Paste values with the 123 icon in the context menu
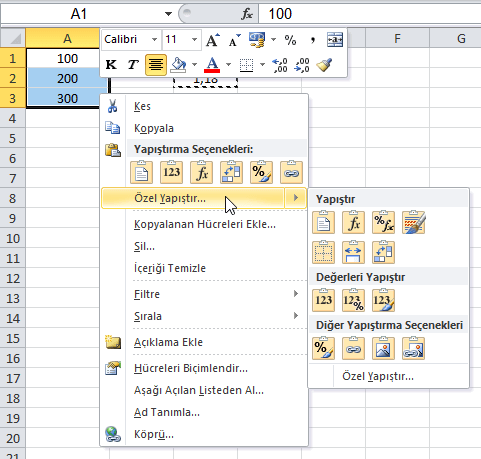Viewport: 481px width, 459px height. tap(171, 172)
